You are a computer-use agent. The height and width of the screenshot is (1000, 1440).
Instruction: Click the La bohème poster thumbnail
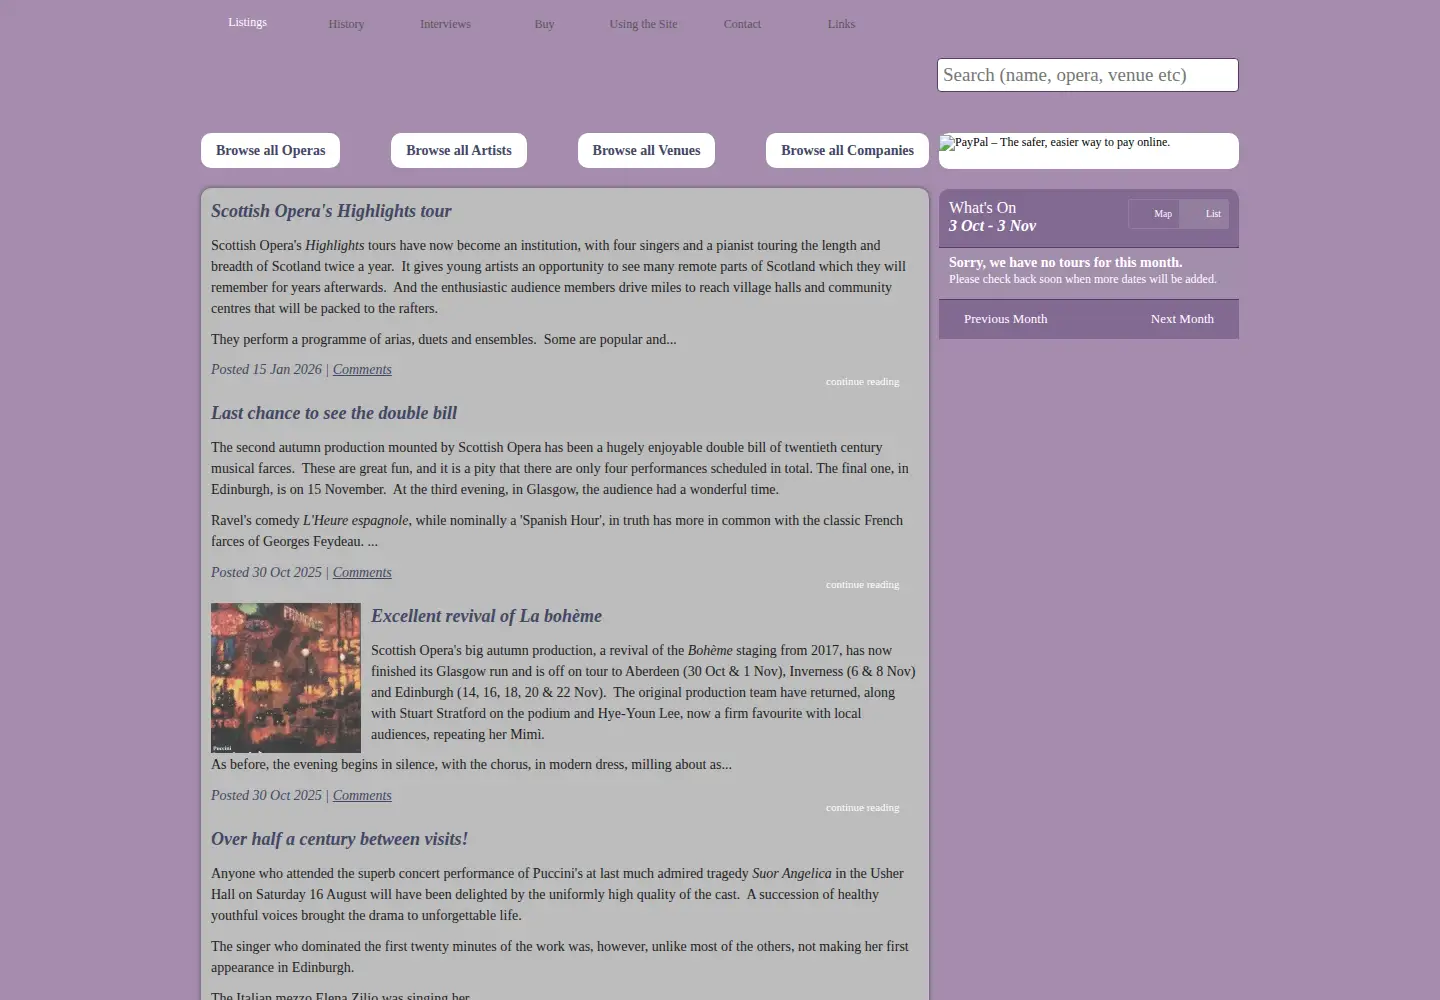click(x=286, y=678)
